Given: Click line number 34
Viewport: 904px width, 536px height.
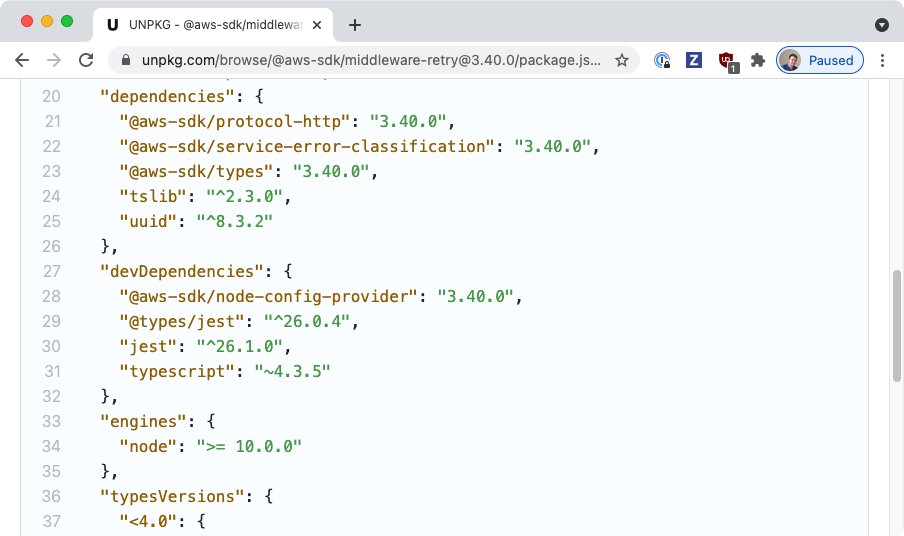Looking at the screenshot, I should coord(51,446).
